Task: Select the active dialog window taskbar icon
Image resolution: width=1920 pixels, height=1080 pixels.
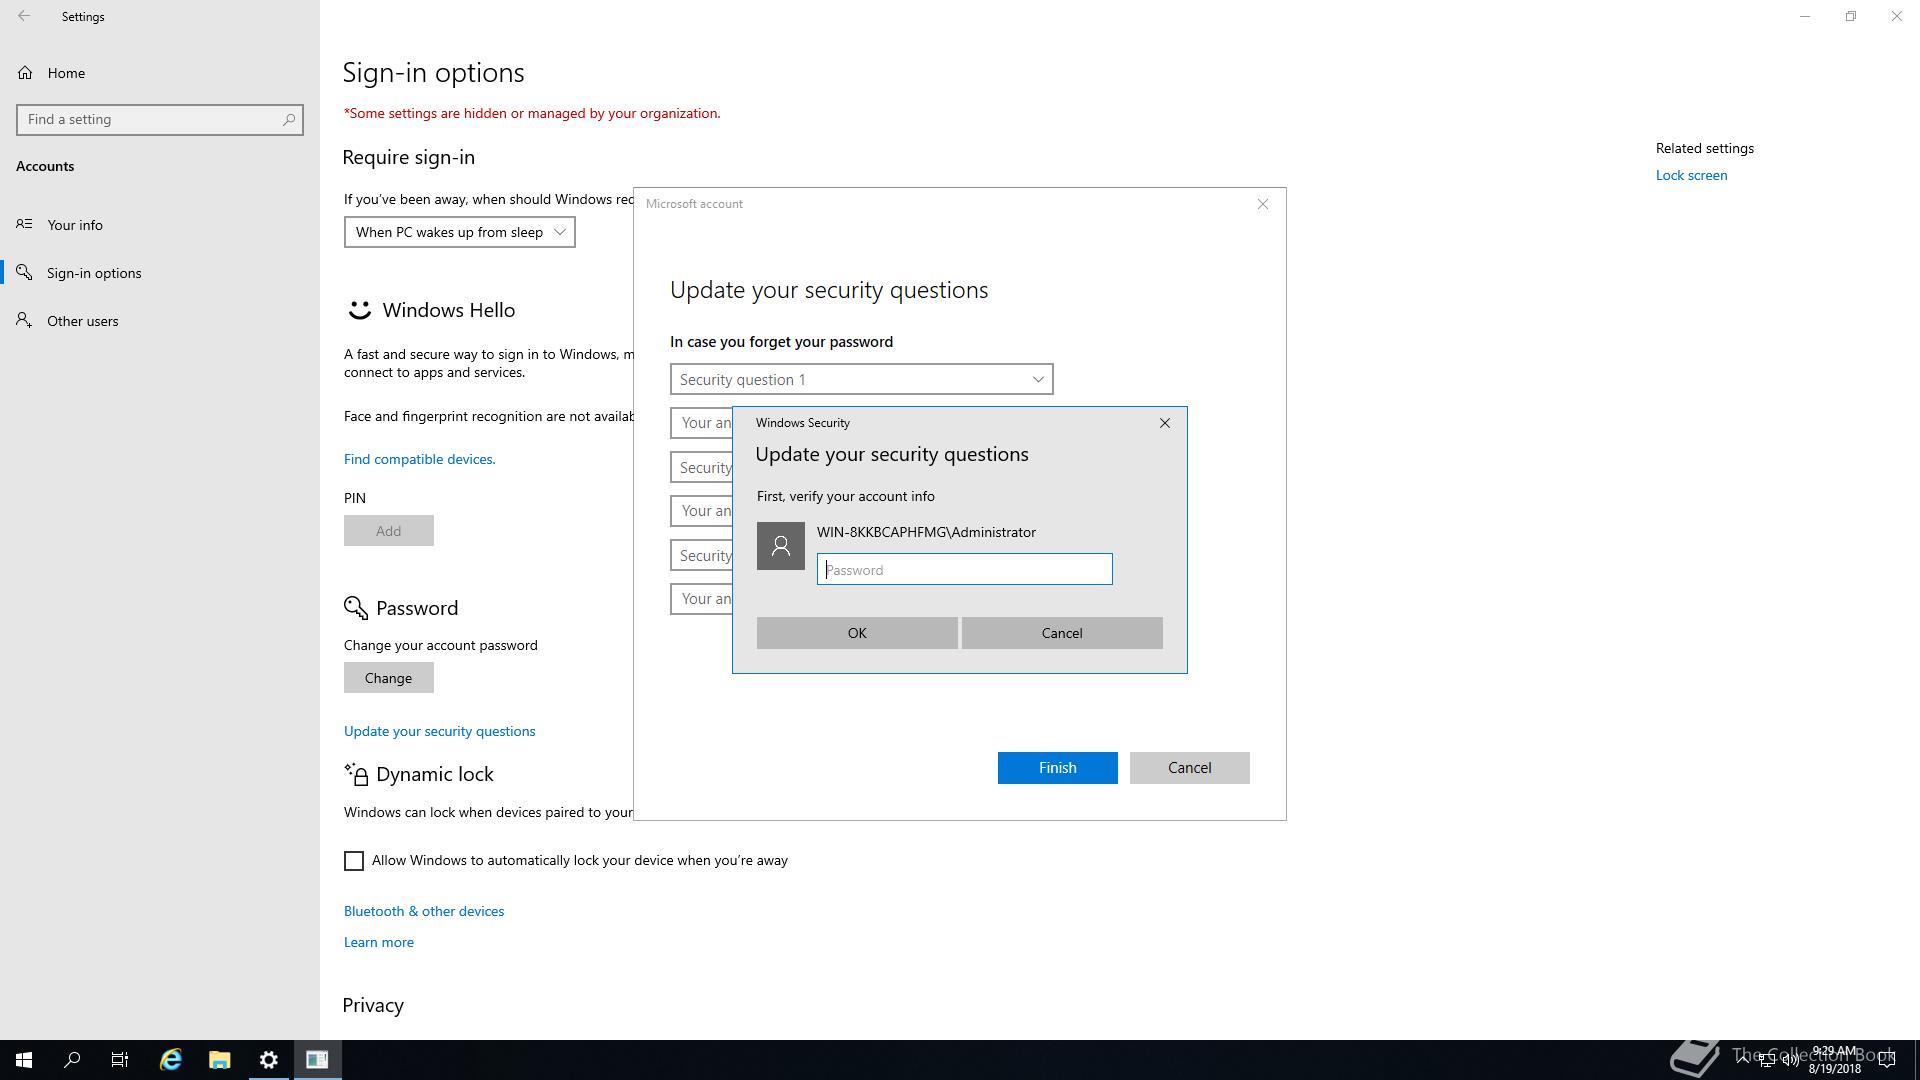Action: click(318, 1060)
